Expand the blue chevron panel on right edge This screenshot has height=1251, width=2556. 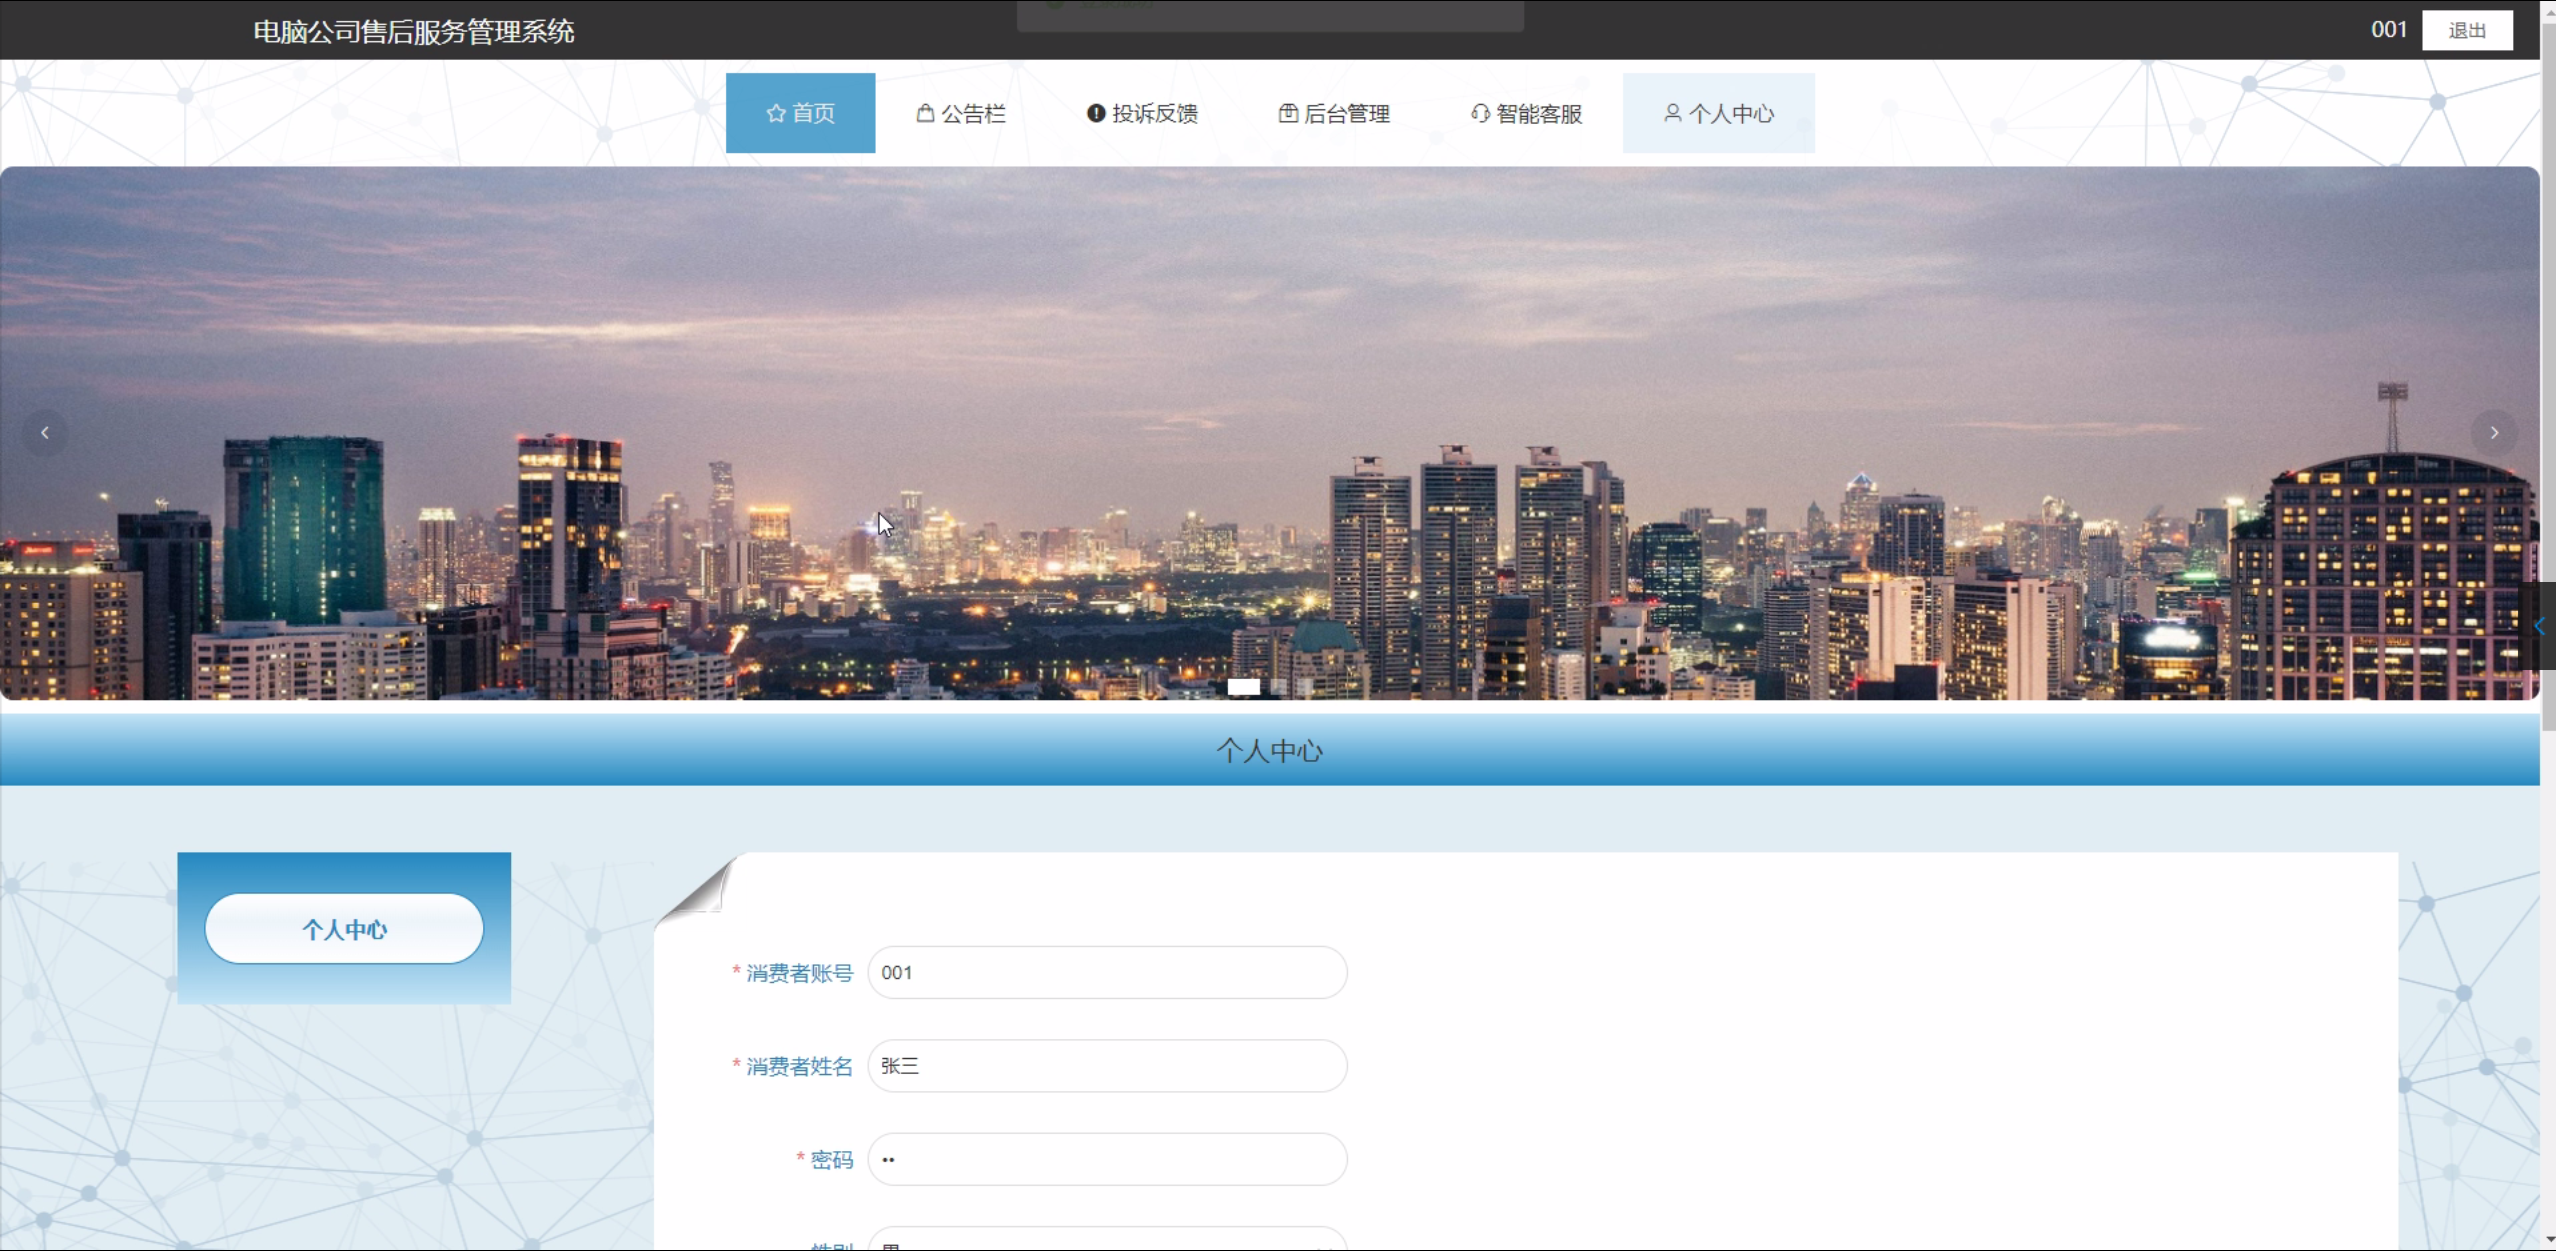pos(2540,626)
